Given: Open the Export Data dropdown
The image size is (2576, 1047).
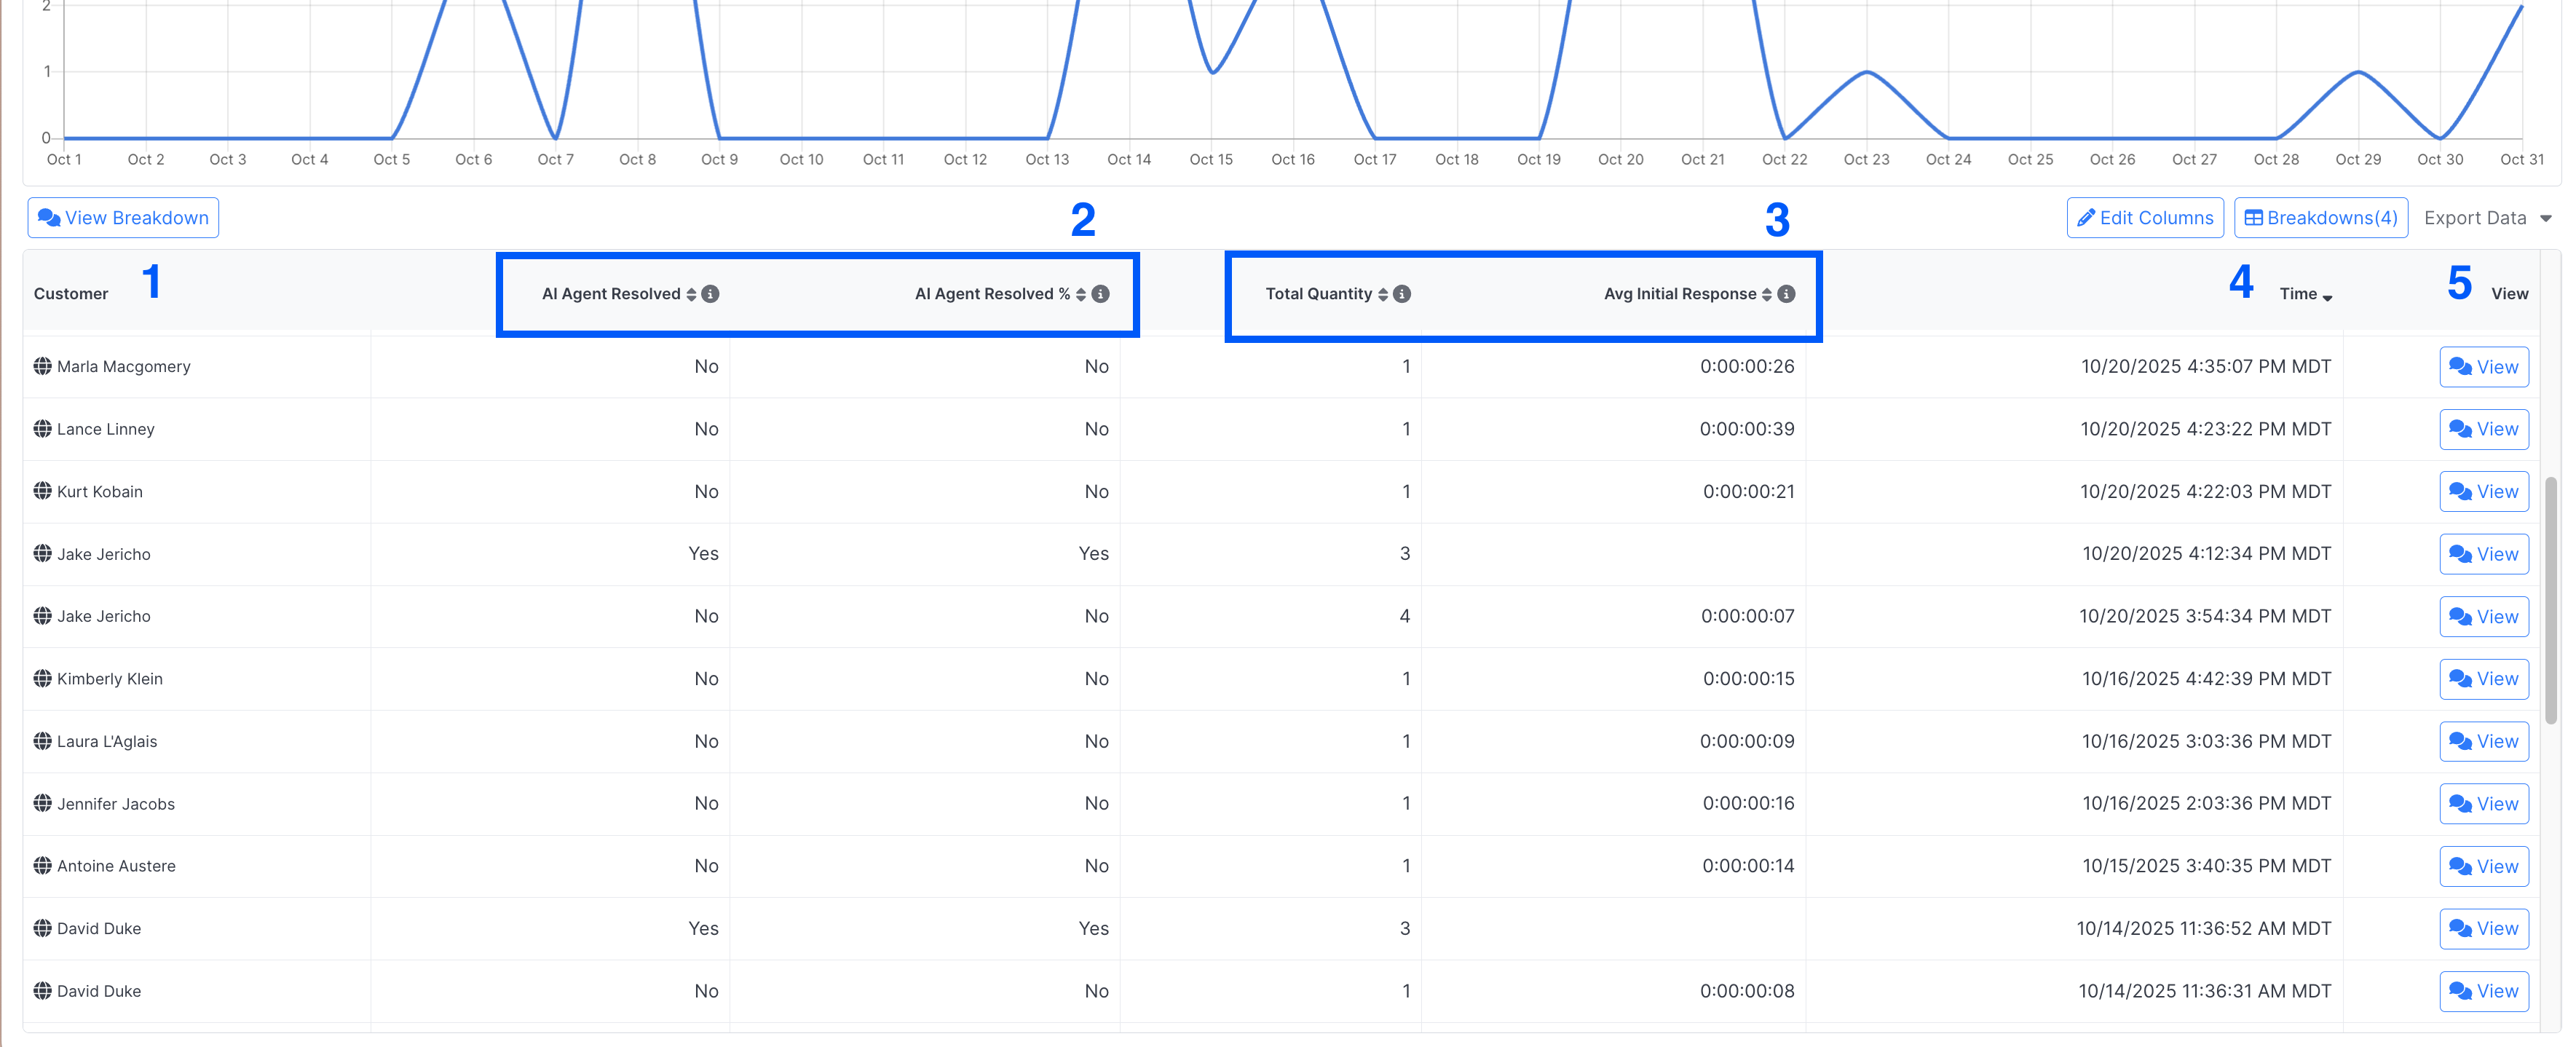Looking at the screenshot, I should pyautogui.click(x=2487, y=218).
